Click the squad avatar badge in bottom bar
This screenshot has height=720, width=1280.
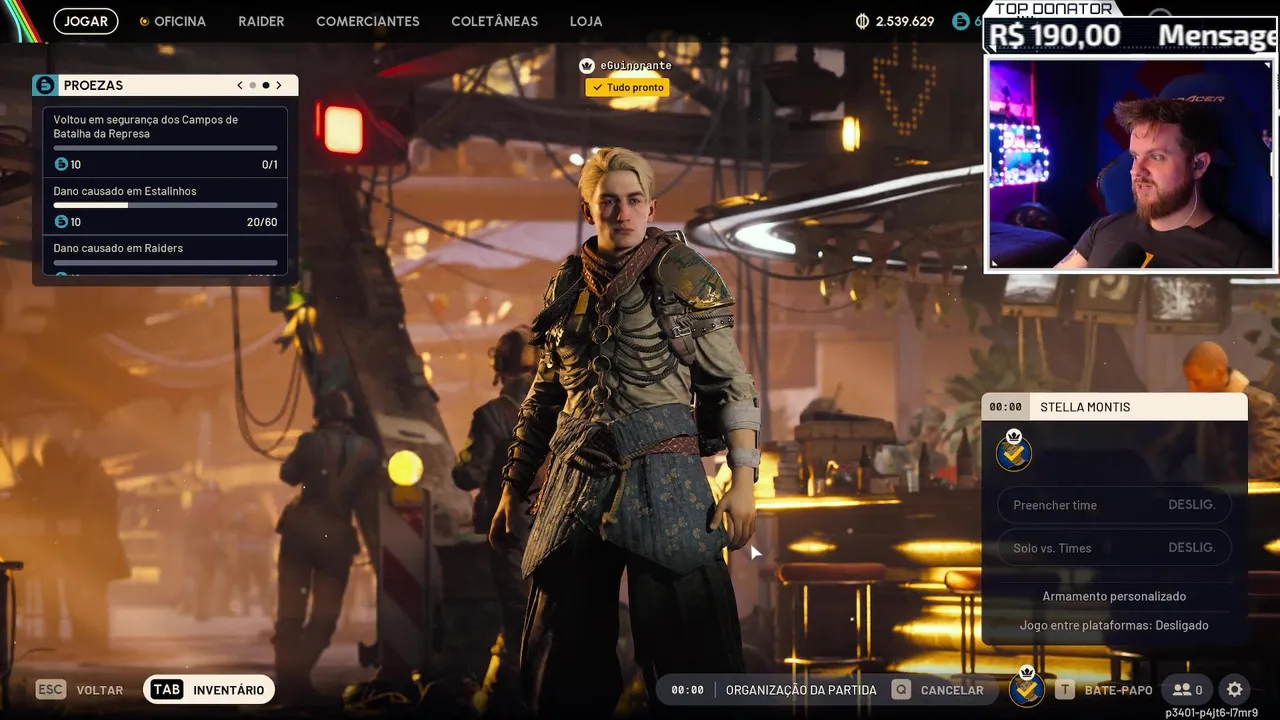pos(1026,687)
